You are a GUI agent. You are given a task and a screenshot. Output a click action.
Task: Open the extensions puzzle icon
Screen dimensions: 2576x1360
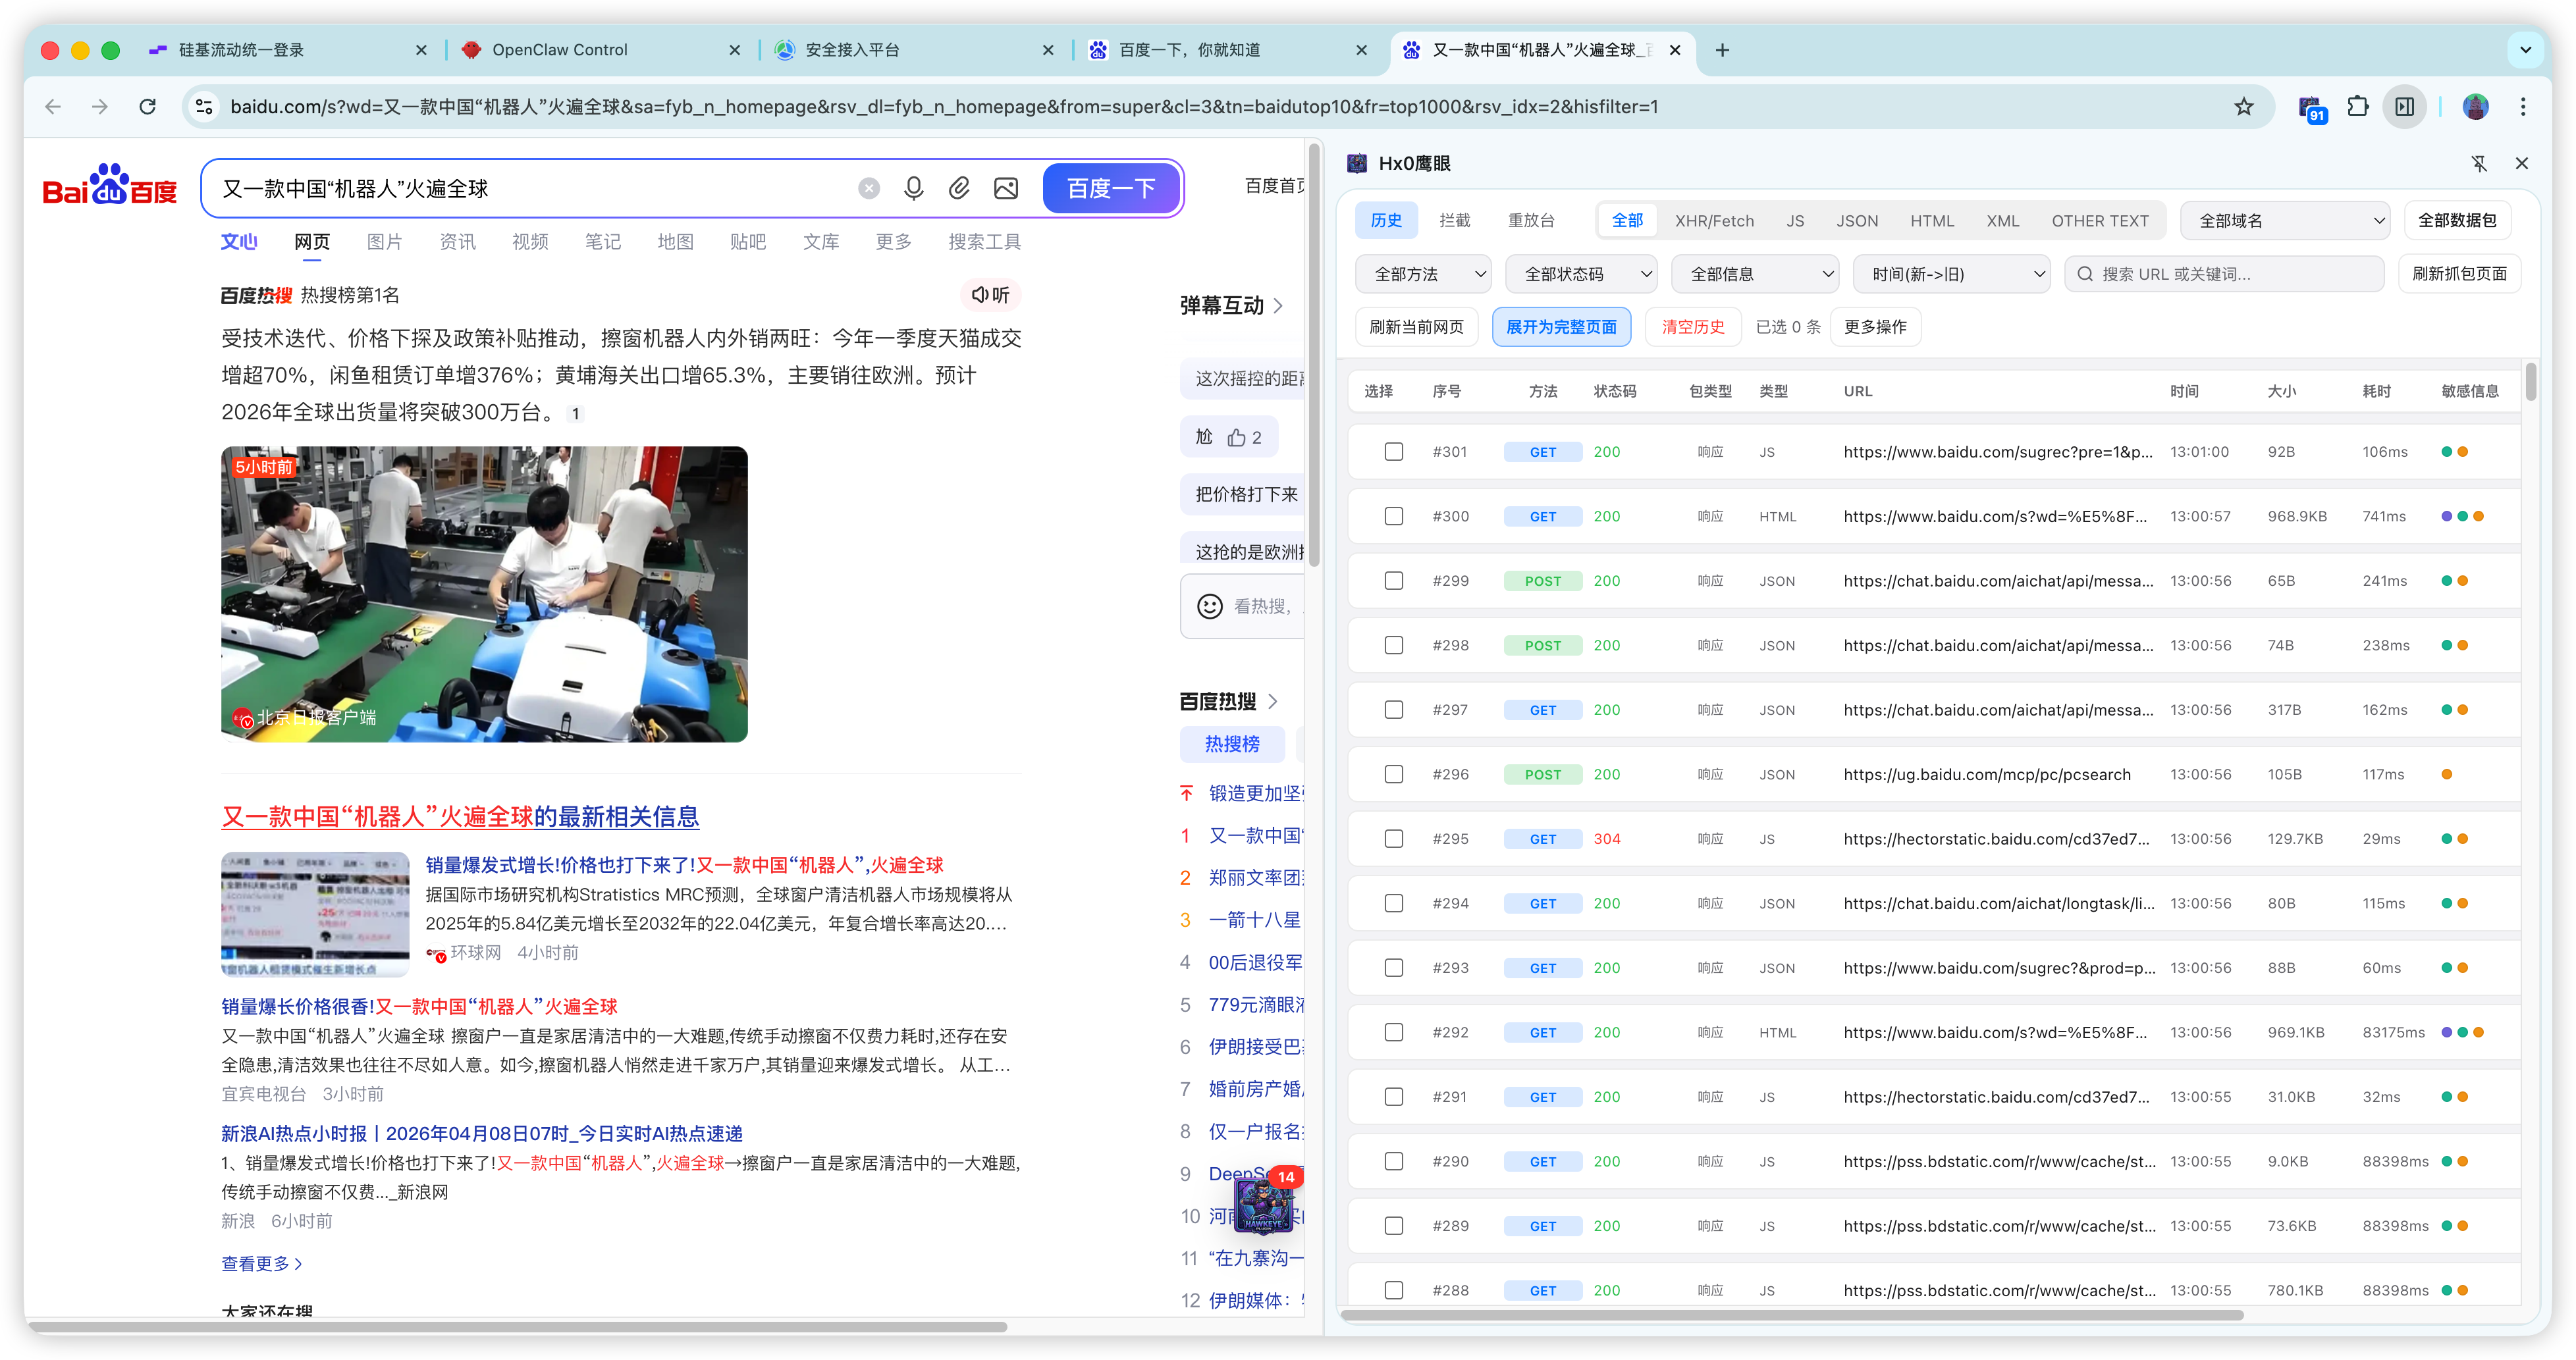point(2357,107)
